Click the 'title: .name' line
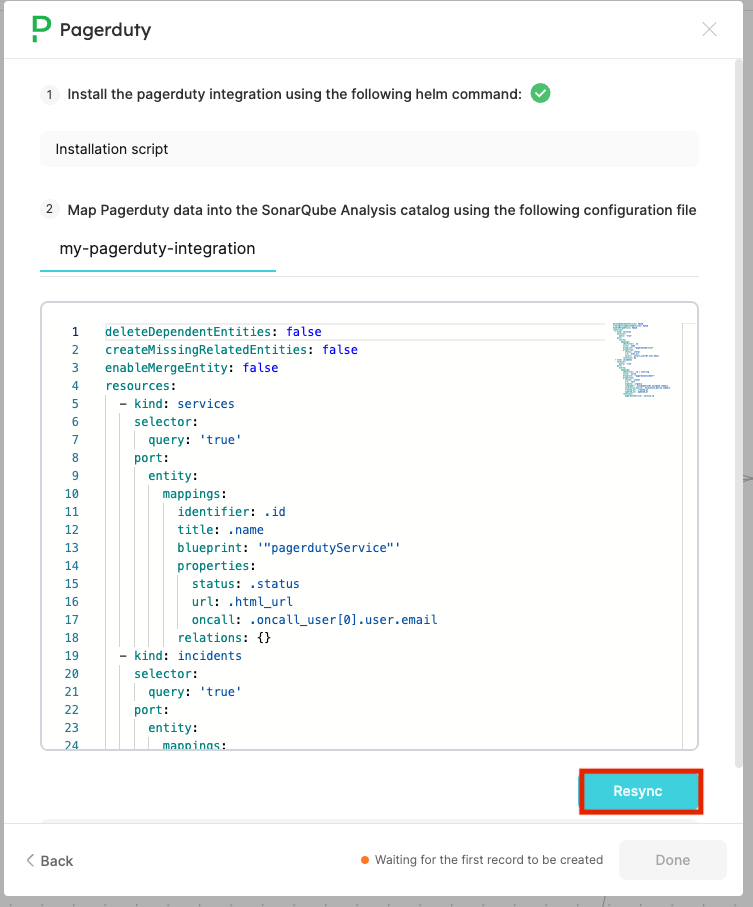 pos(220,529)
